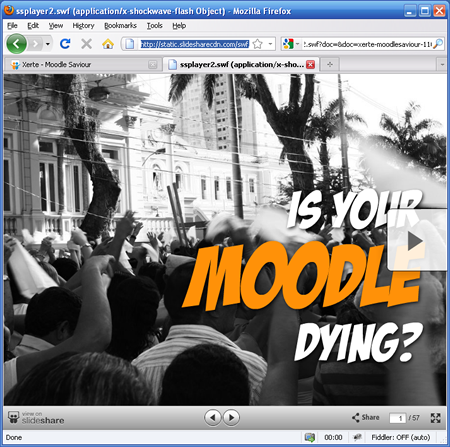Click the page identity icon in address bar
The height and width of the screenshot is (447, 450).
tap(130, 44)
